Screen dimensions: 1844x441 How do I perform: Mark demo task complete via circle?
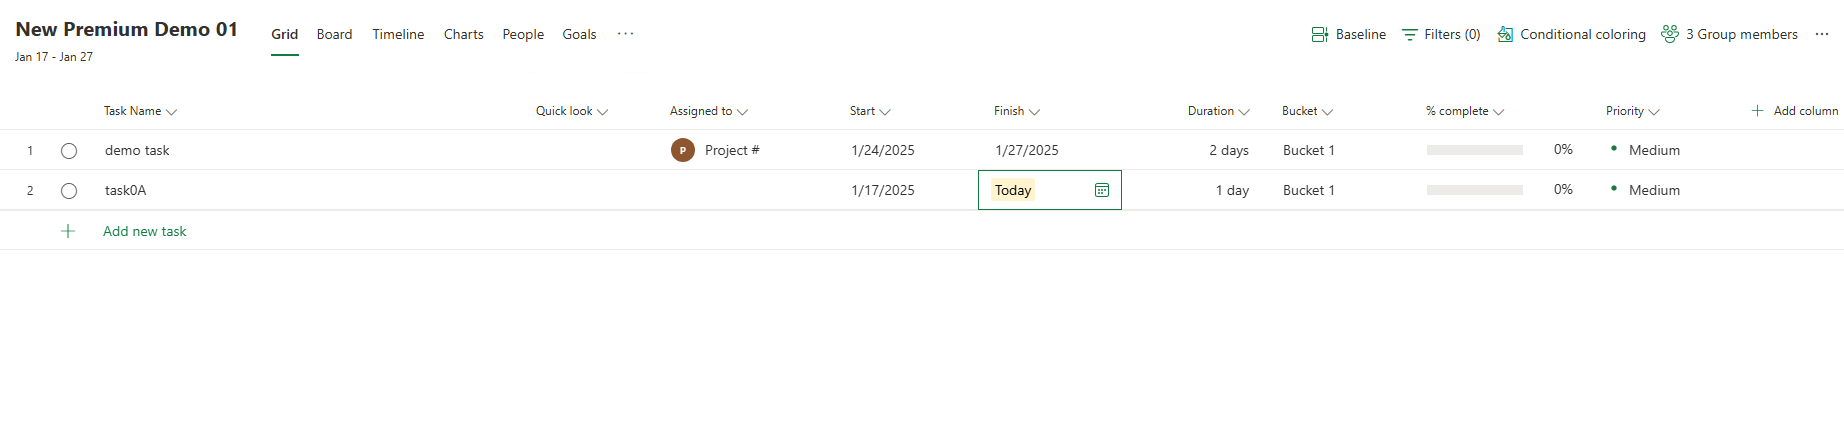[69, 151]
